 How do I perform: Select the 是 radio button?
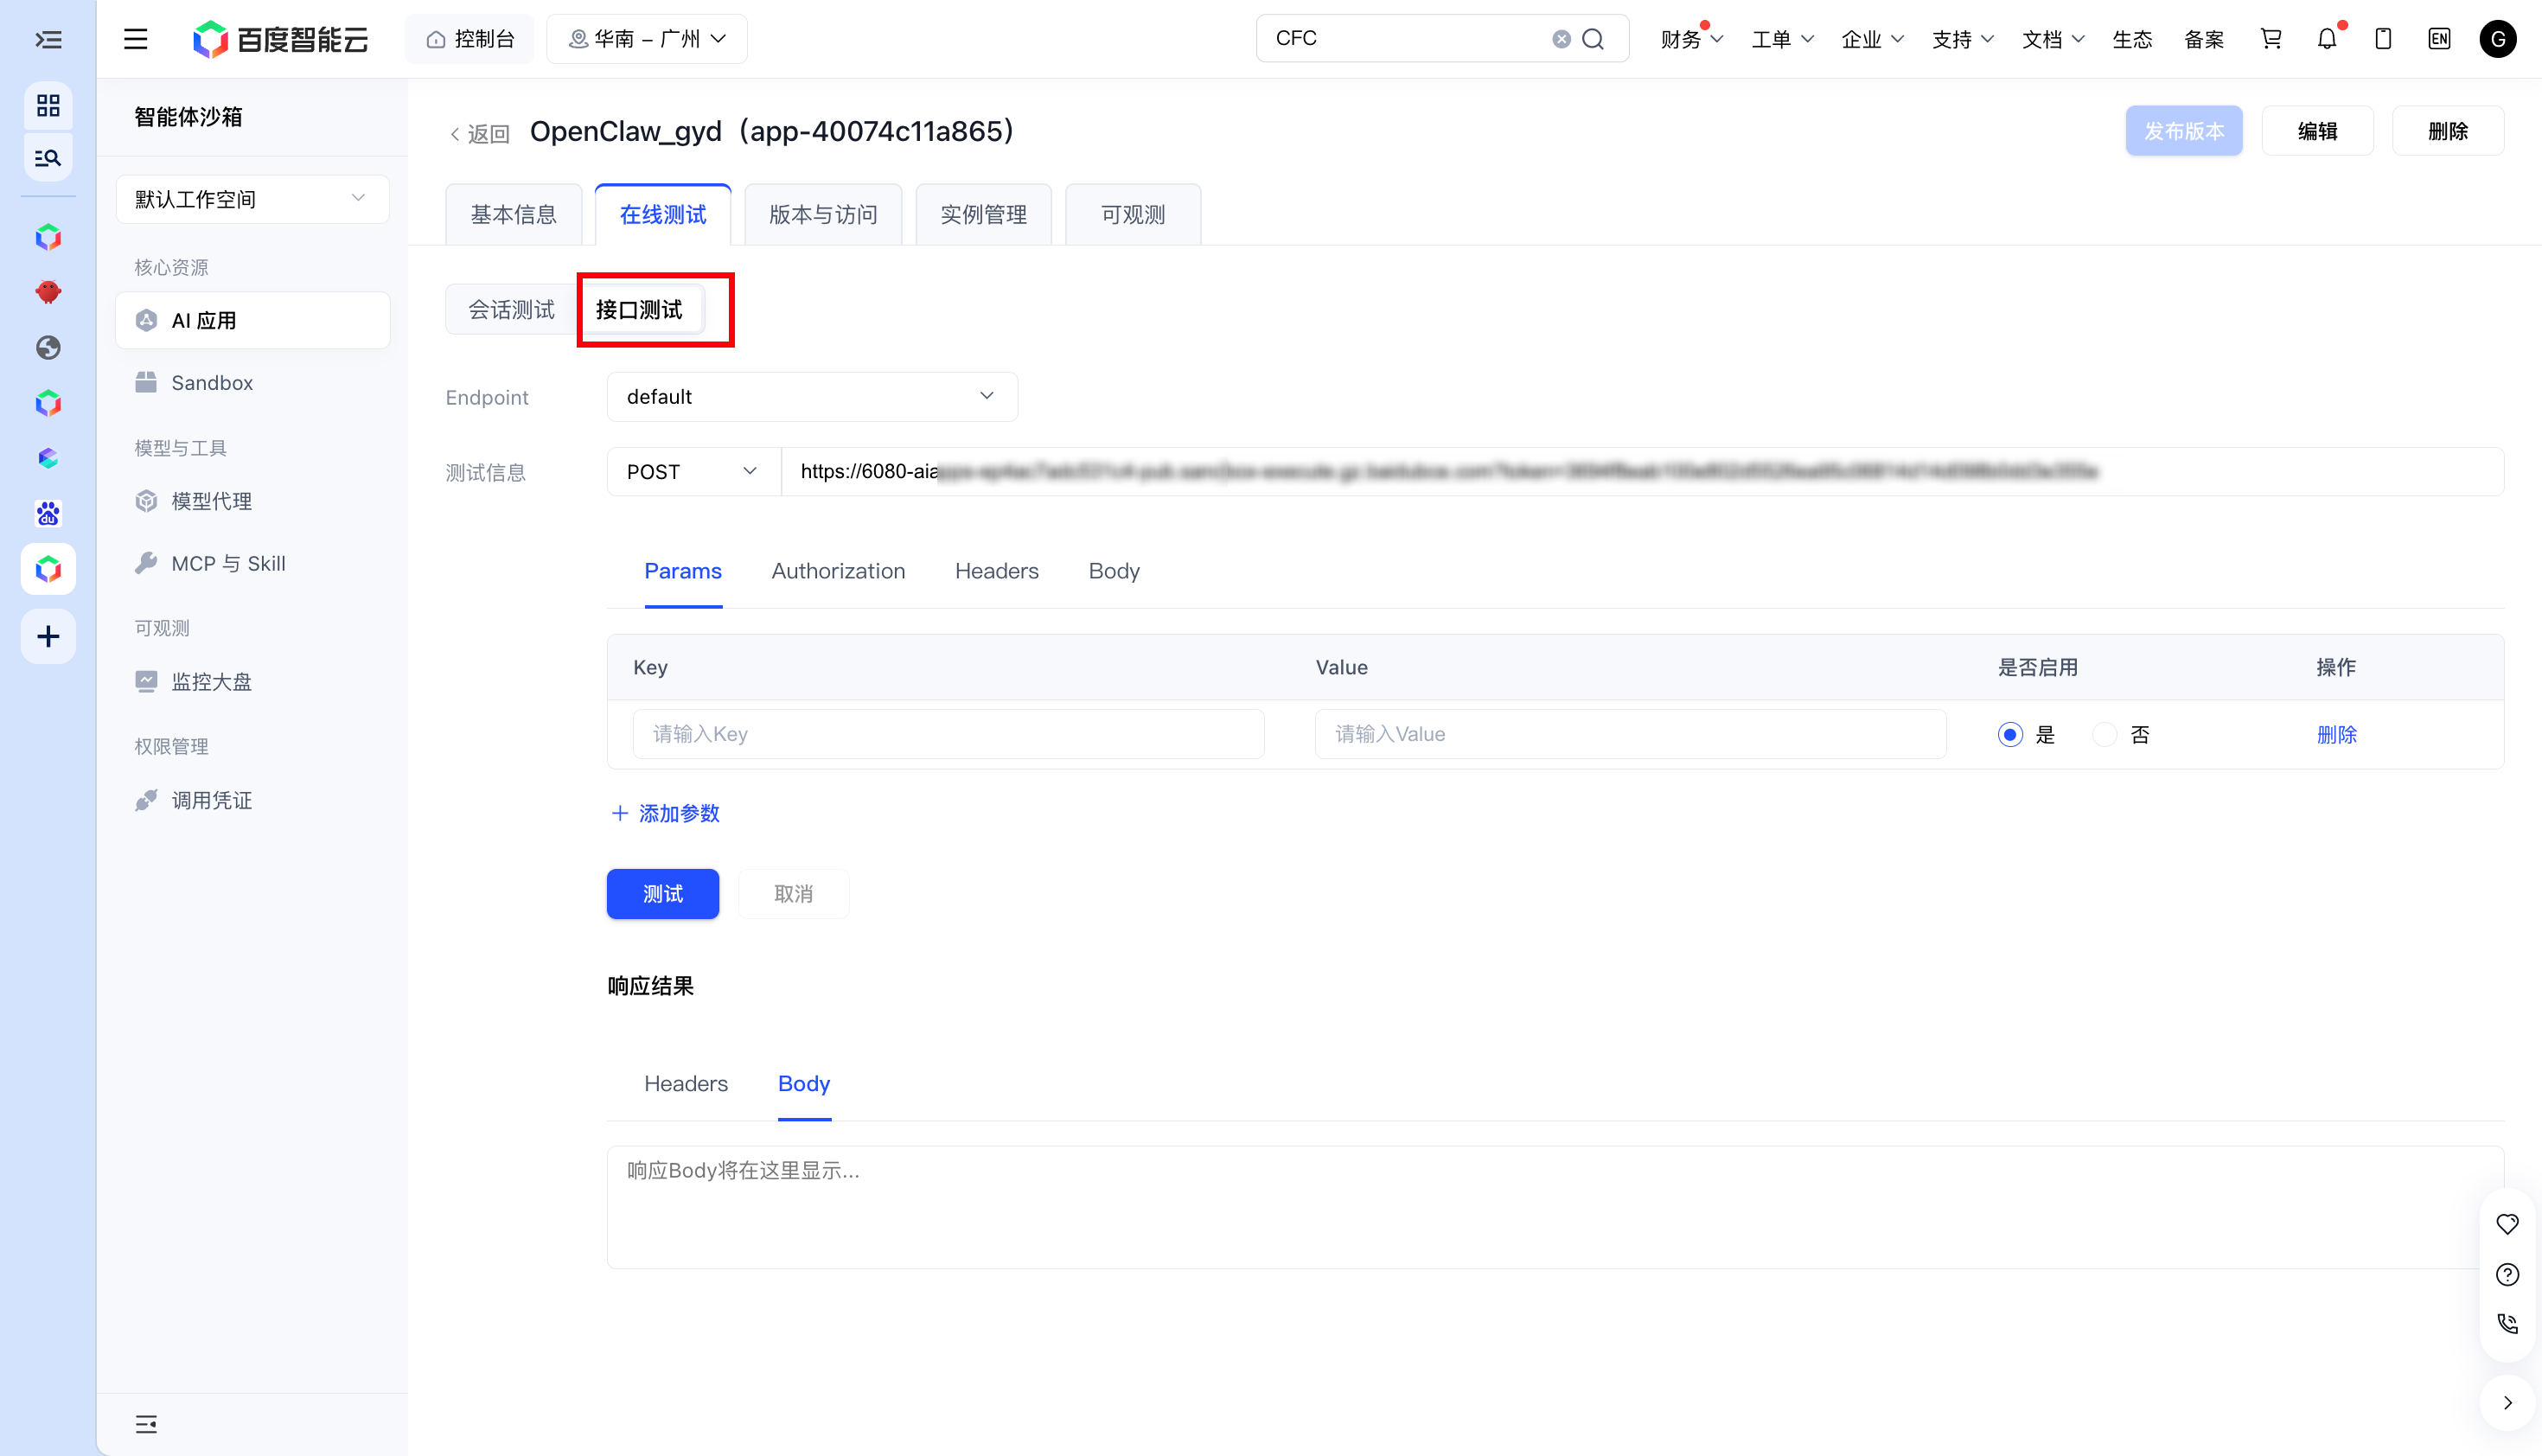[x=2010, y=735]
